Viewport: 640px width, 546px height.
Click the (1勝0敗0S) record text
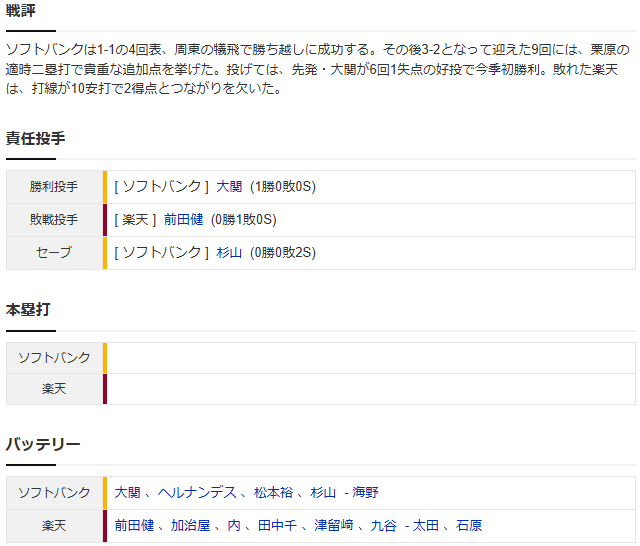coord(283,186)
